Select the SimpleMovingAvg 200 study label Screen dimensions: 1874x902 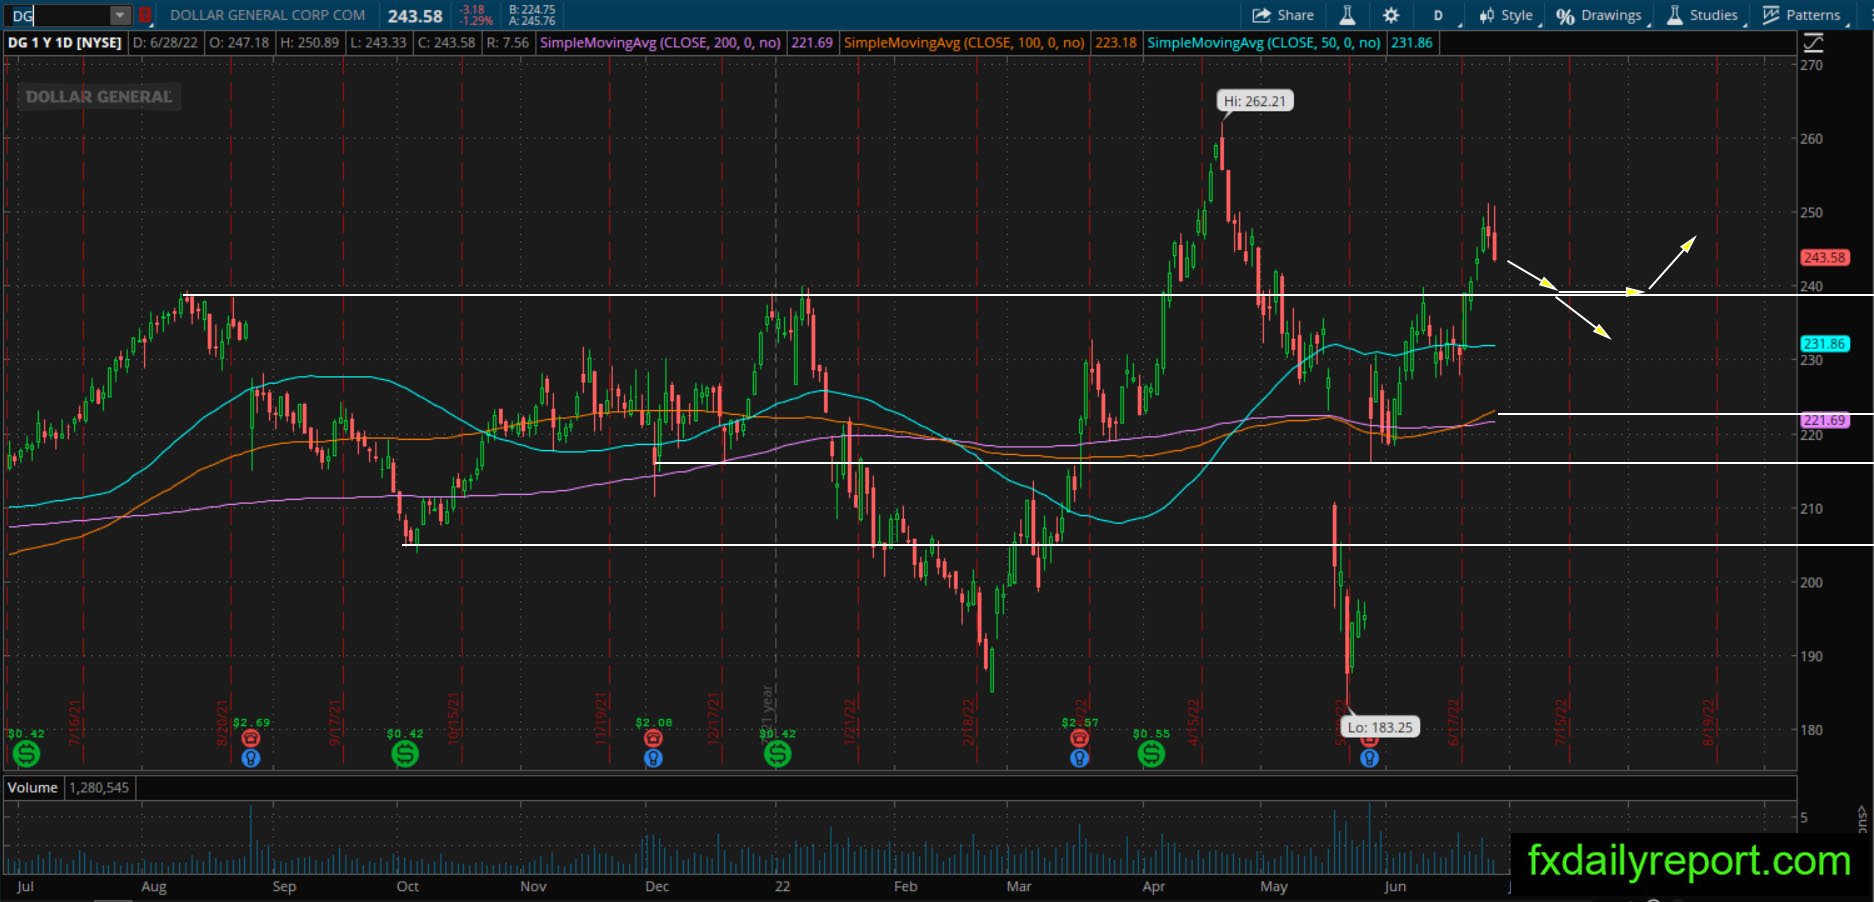click(x=660, y=43)
